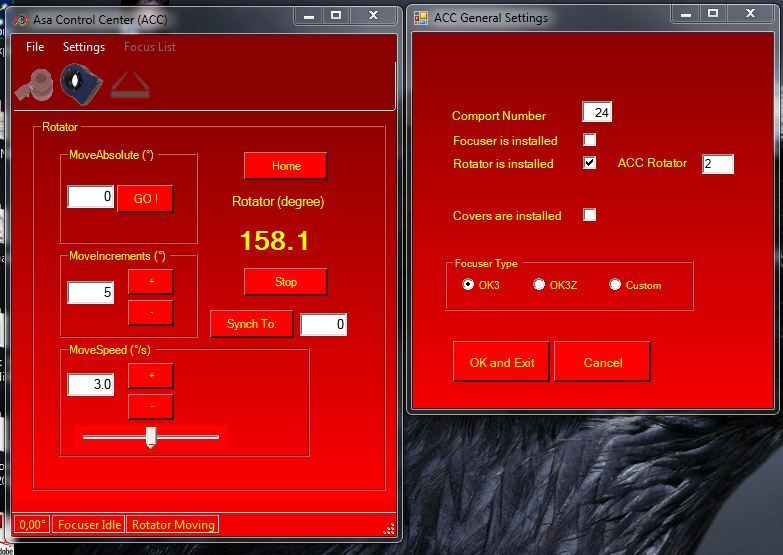The image size is (783, 555).
Task: Confirm settings with OK and Exit
Action: 501,362
